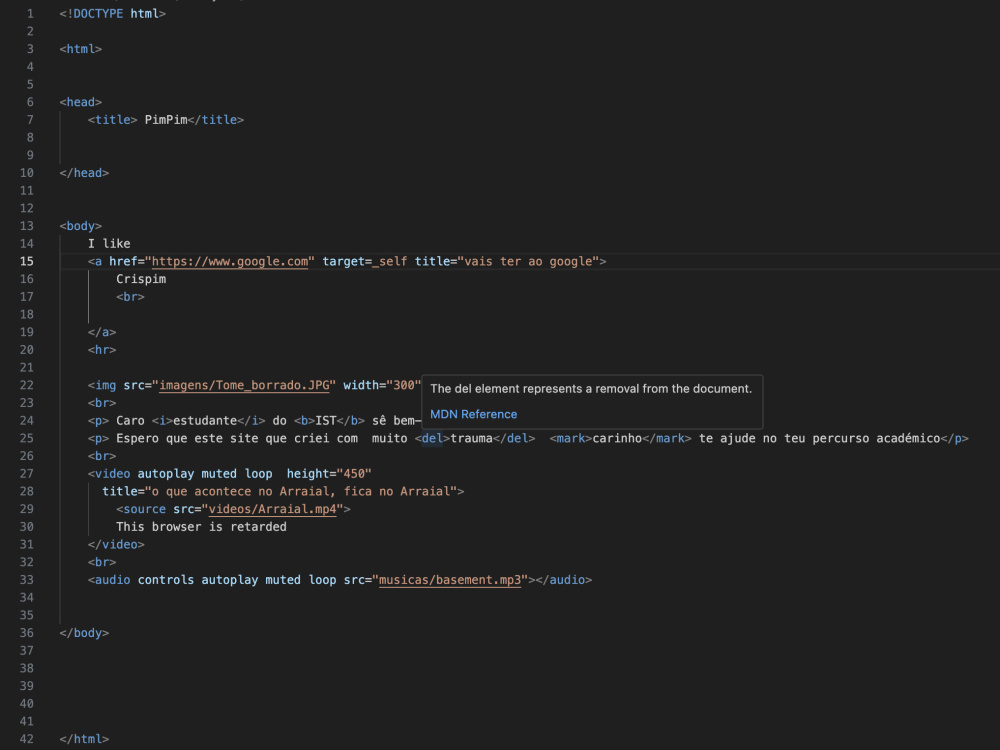Click the opening body tag
1000x750 pixels.
pyautogui.click(x=80, y=226)
